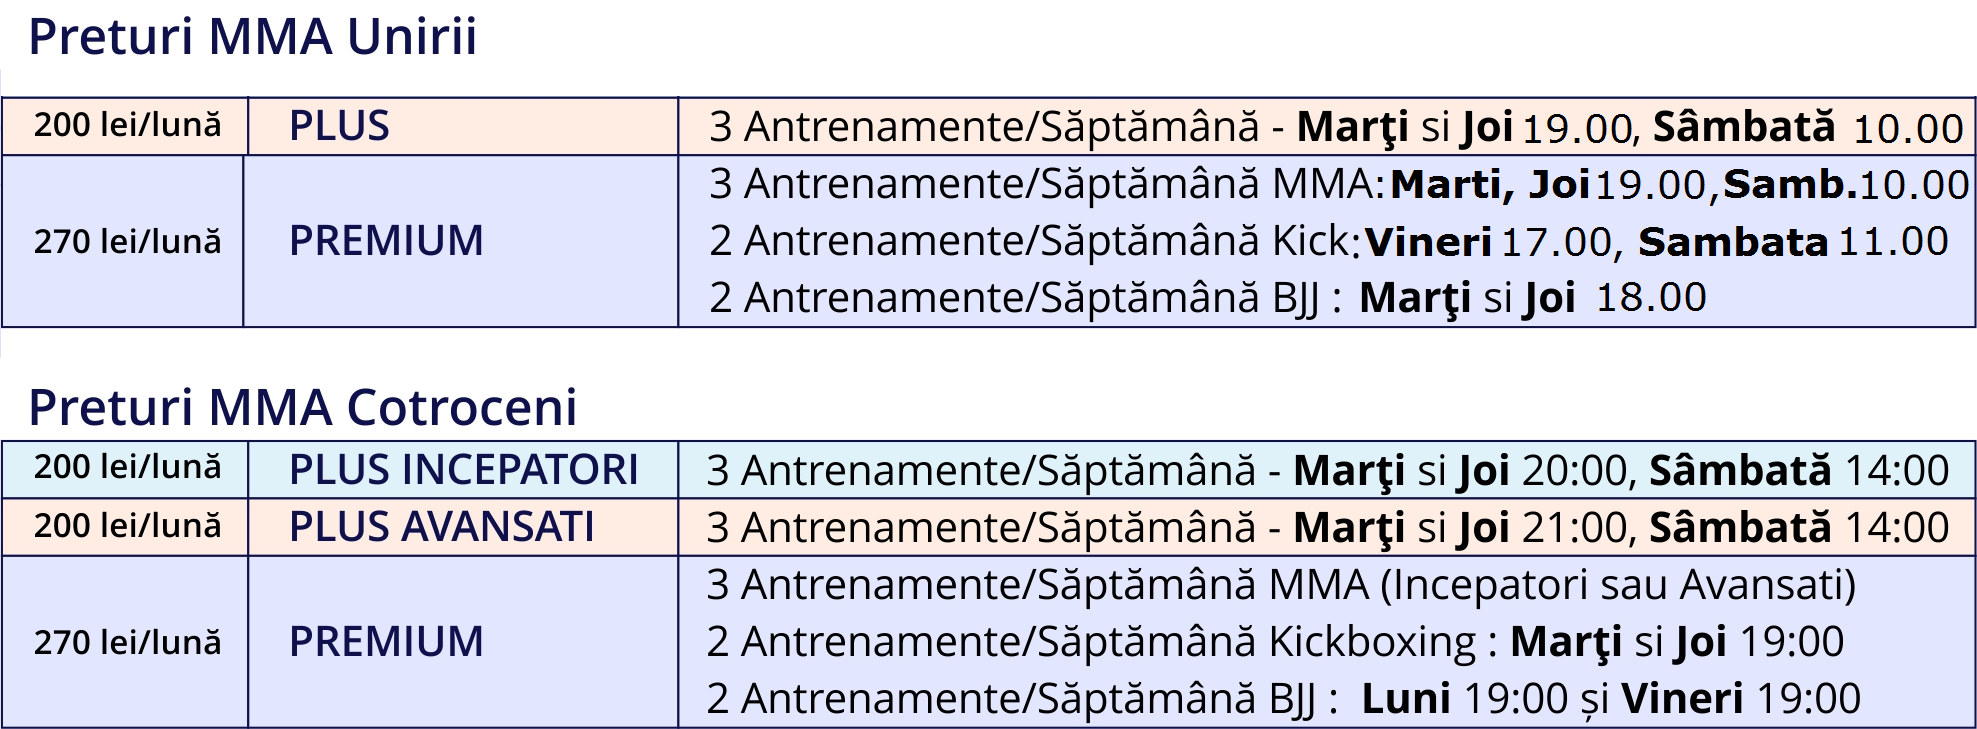Screen dimensions: 1977x729
Task: Click the "Preturi MMA Unirii" heading
Action: click(252, 37)
